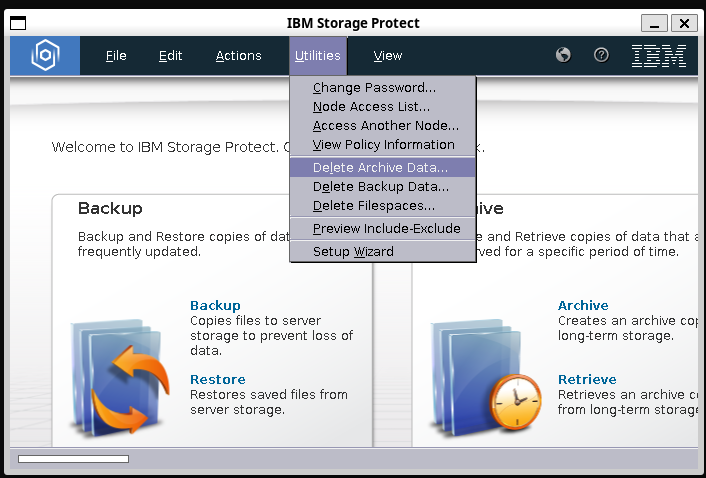The width and height of the screenshot is (706, 478).
Task: Open the help question mark icon
Action: tap(601, 55)
